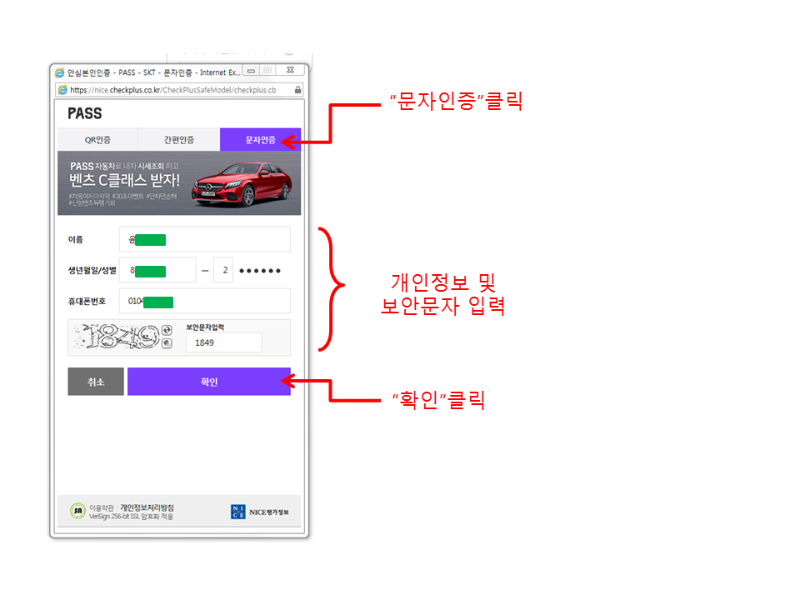The width and height of the screenshot is (800, 600).
Task: Click the page favicon in address bar
Action: [63, 90]
